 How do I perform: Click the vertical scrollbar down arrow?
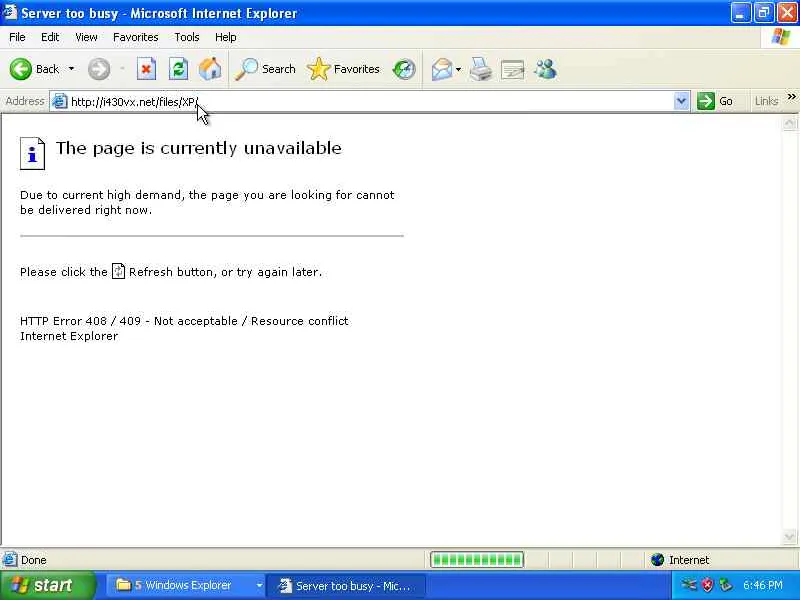click(789, 536)
